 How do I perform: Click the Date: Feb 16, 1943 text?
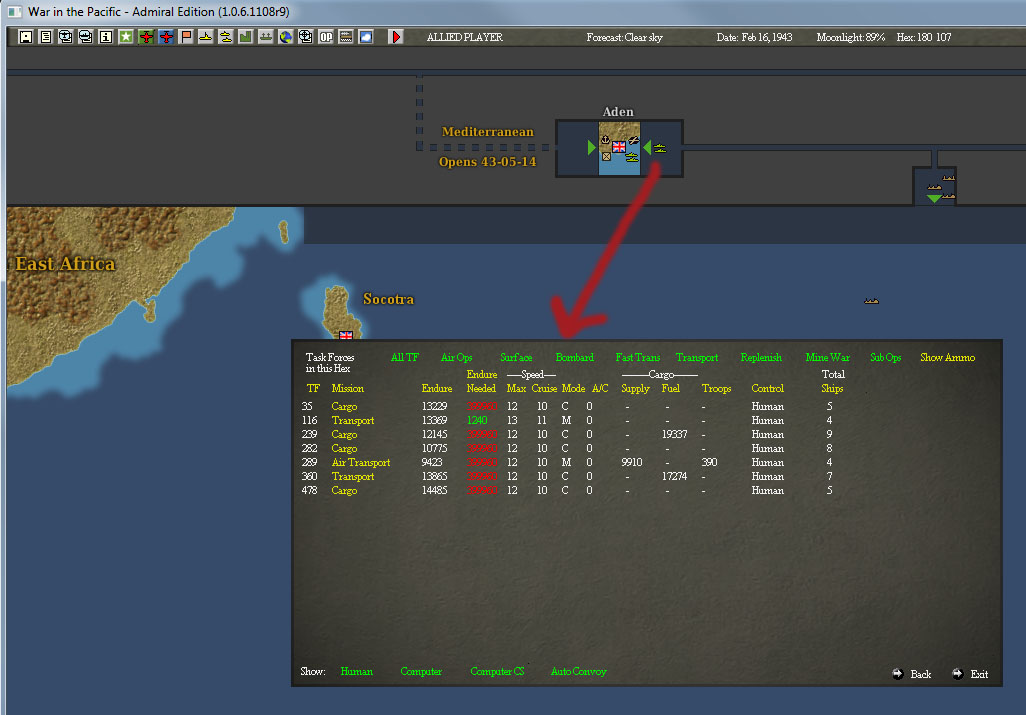pos(754,37)
